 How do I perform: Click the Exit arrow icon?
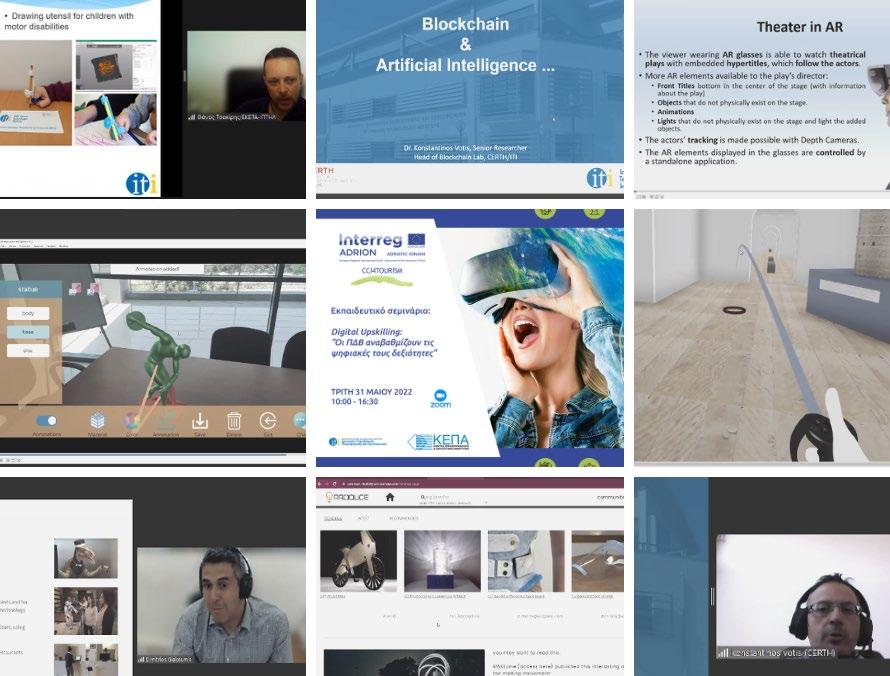tap(268, 421)
